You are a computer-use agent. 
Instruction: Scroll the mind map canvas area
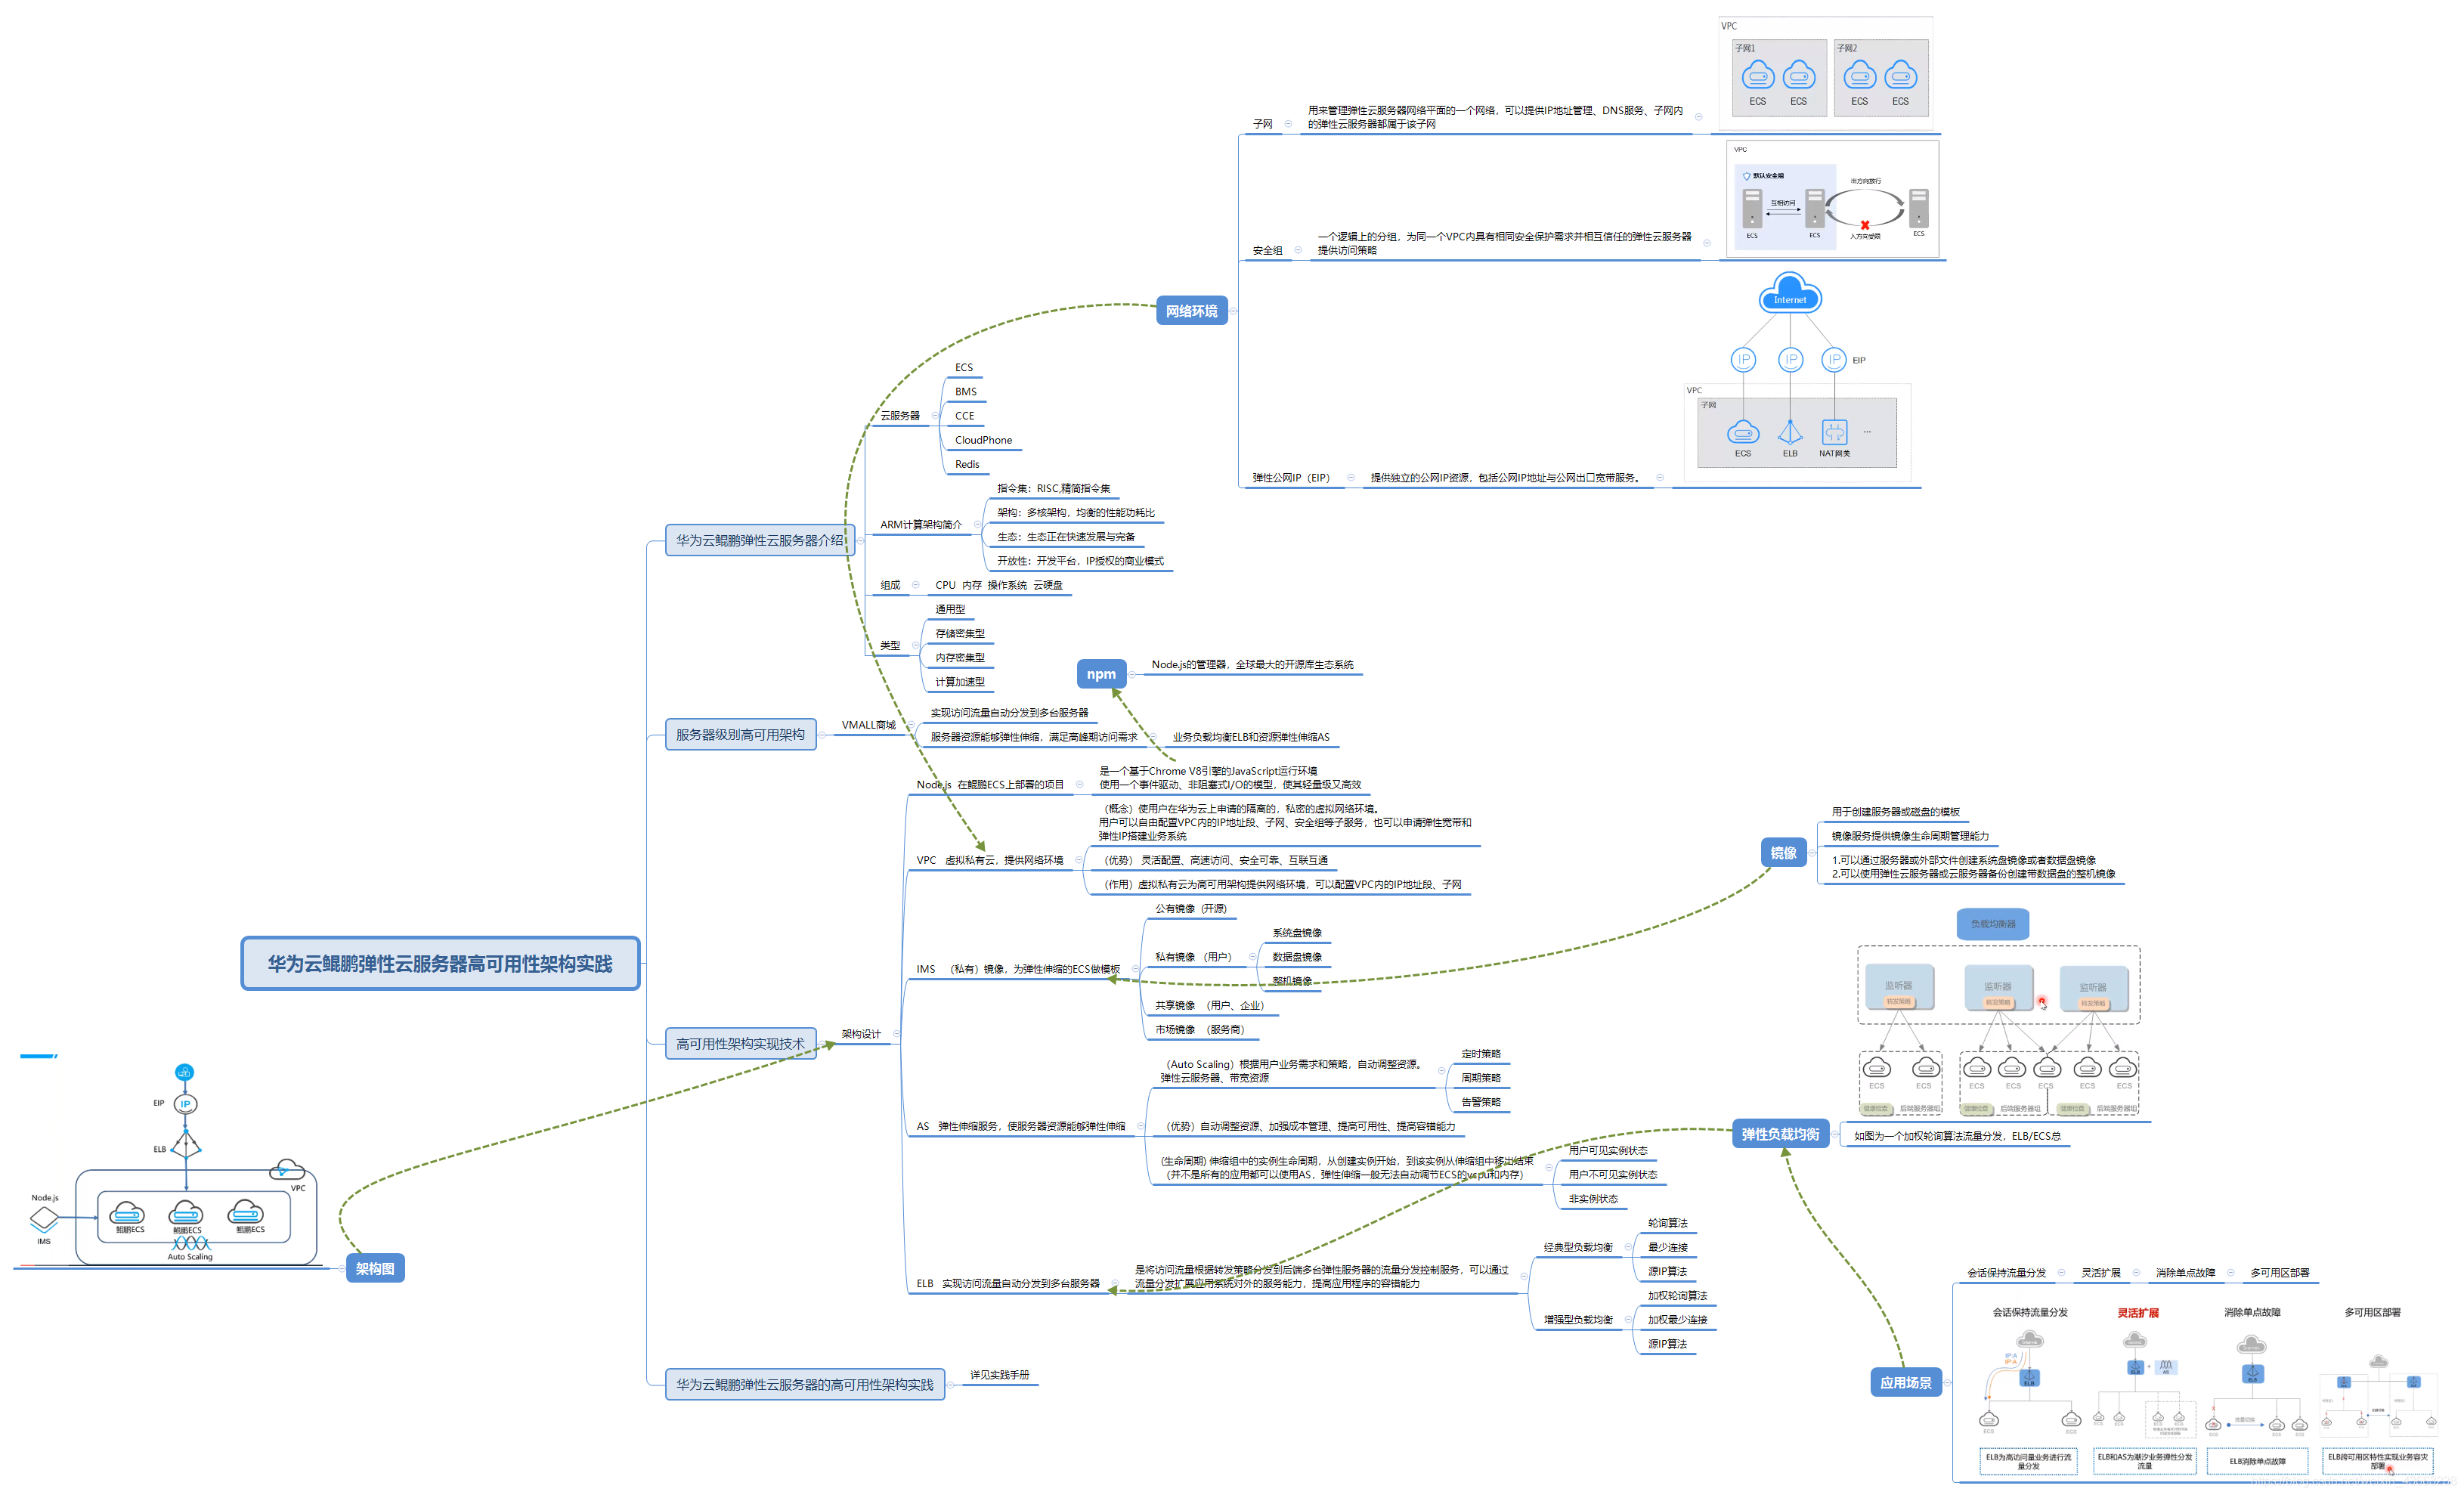[1232, 748]
